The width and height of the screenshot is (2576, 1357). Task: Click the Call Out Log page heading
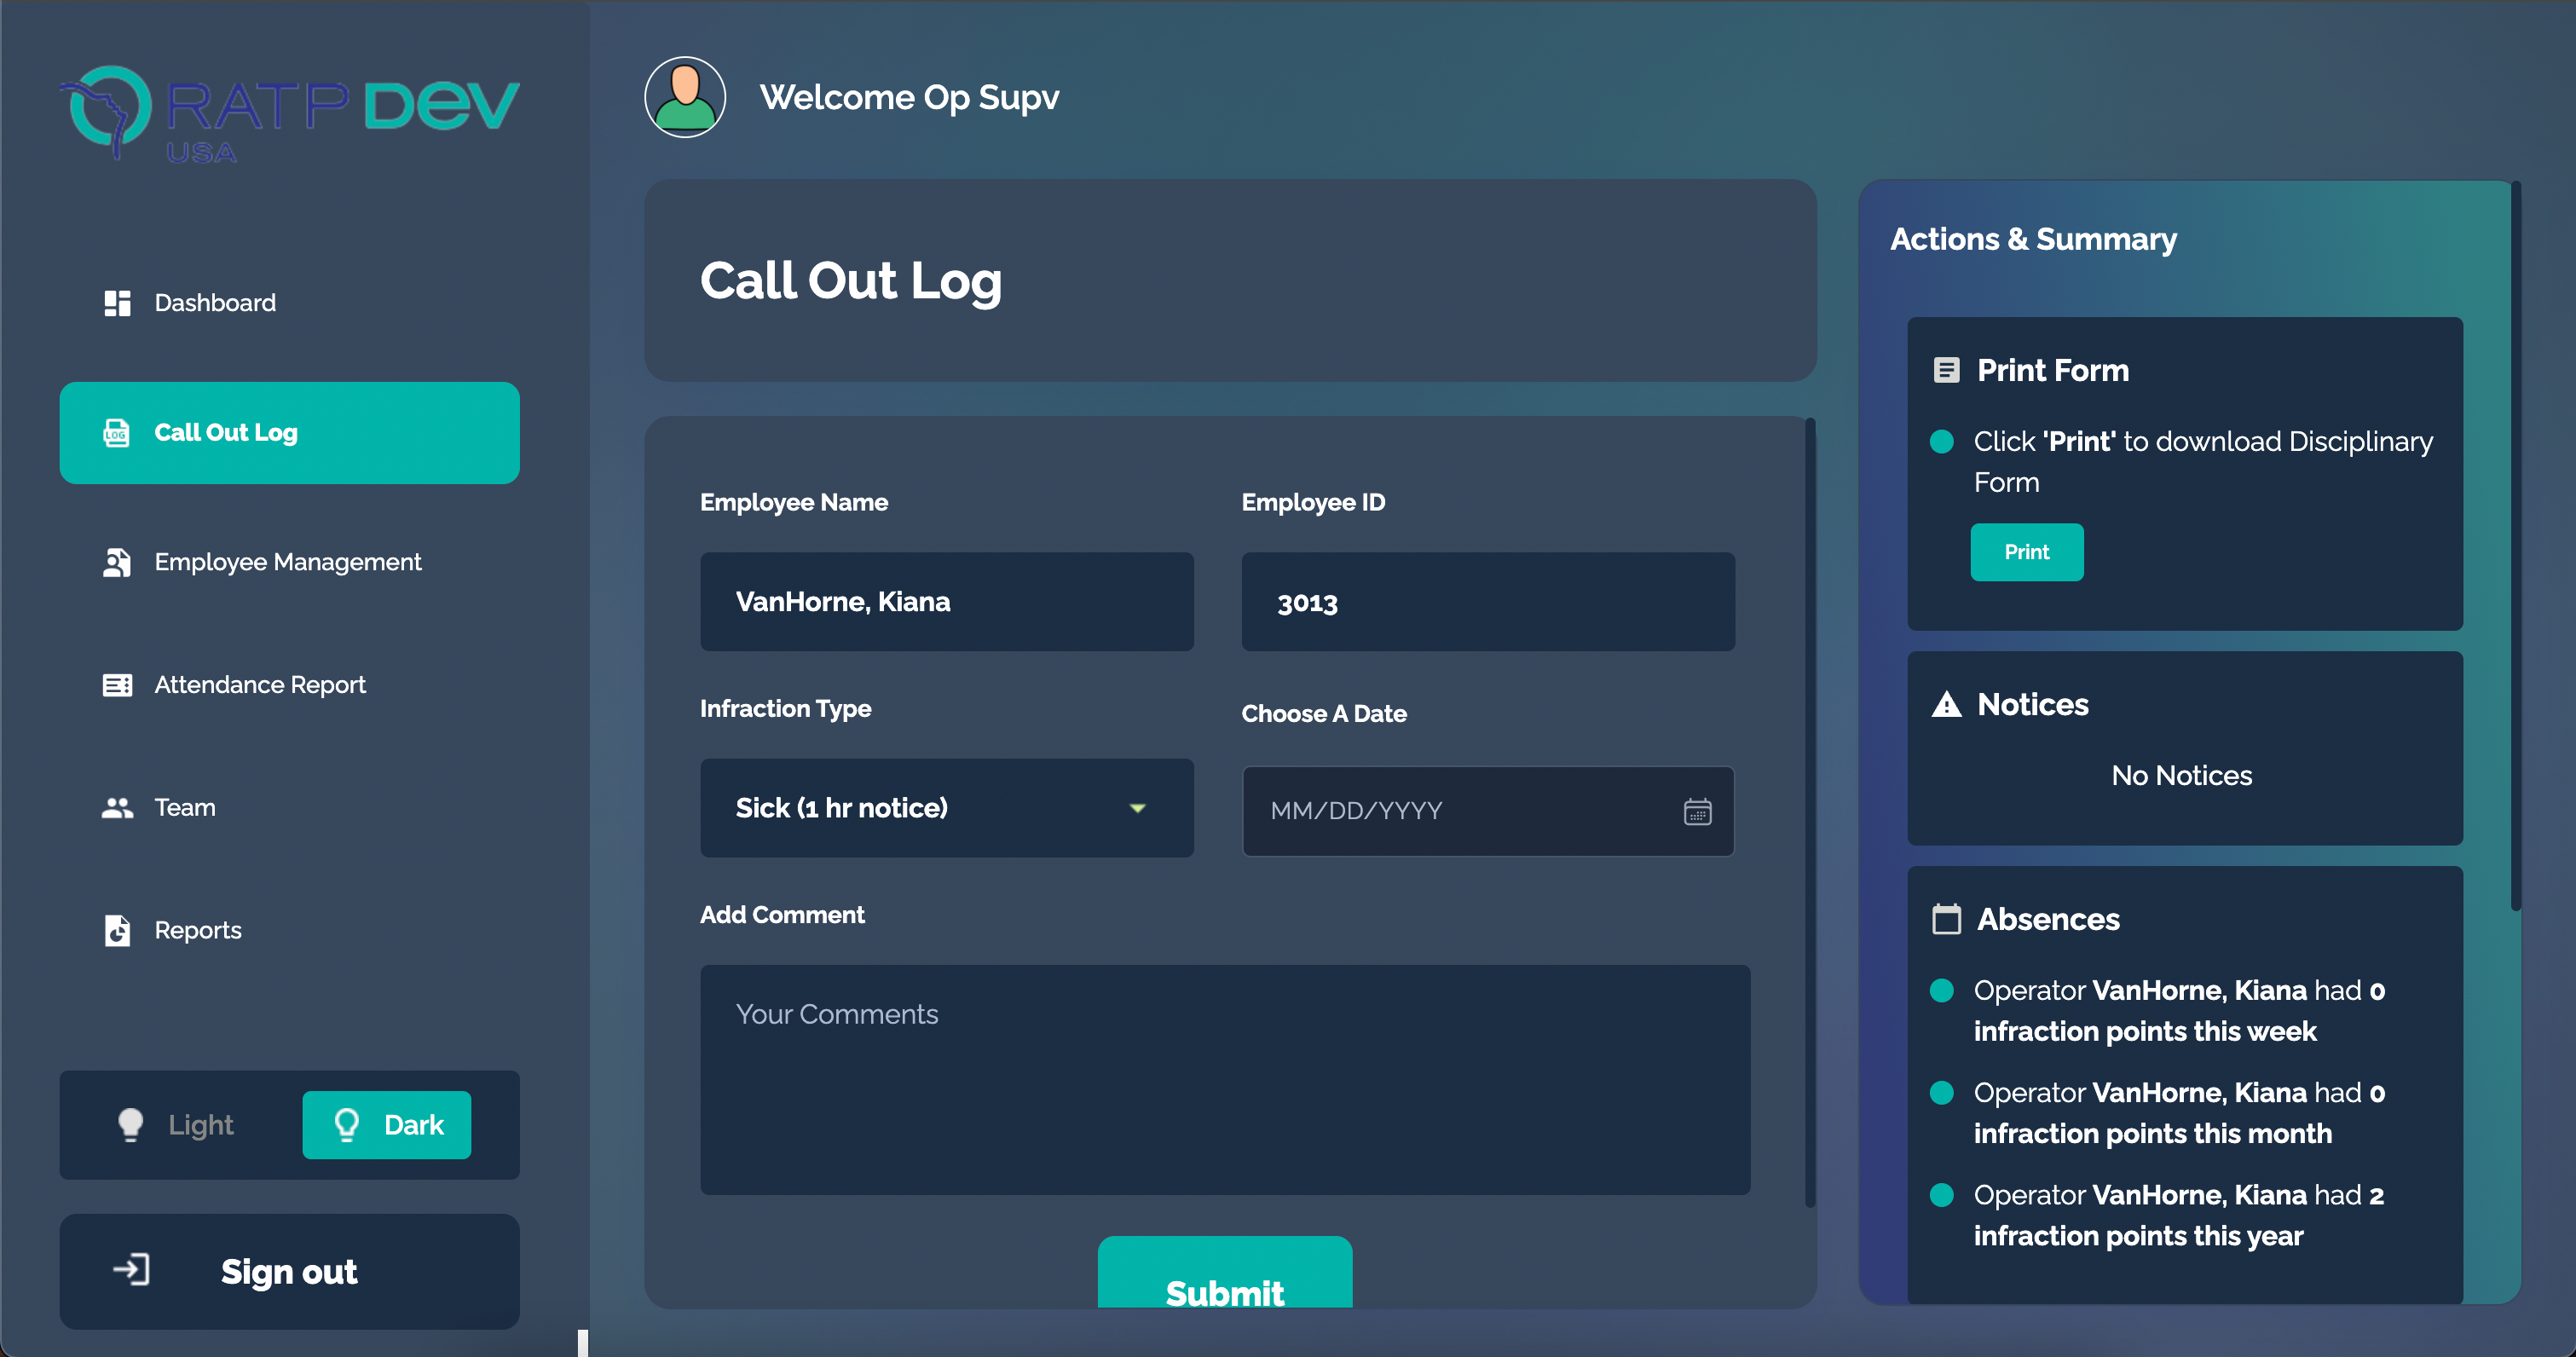click(x=851, y=281)
